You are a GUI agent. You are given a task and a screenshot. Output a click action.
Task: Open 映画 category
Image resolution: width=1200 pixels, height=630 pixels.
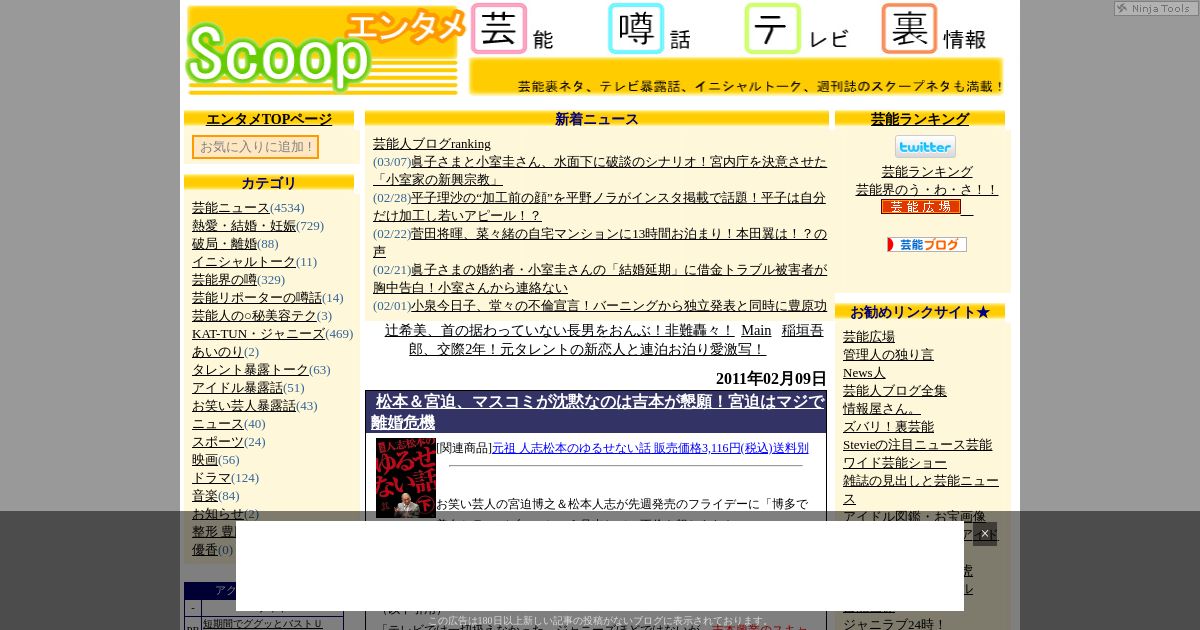(205, 460)
